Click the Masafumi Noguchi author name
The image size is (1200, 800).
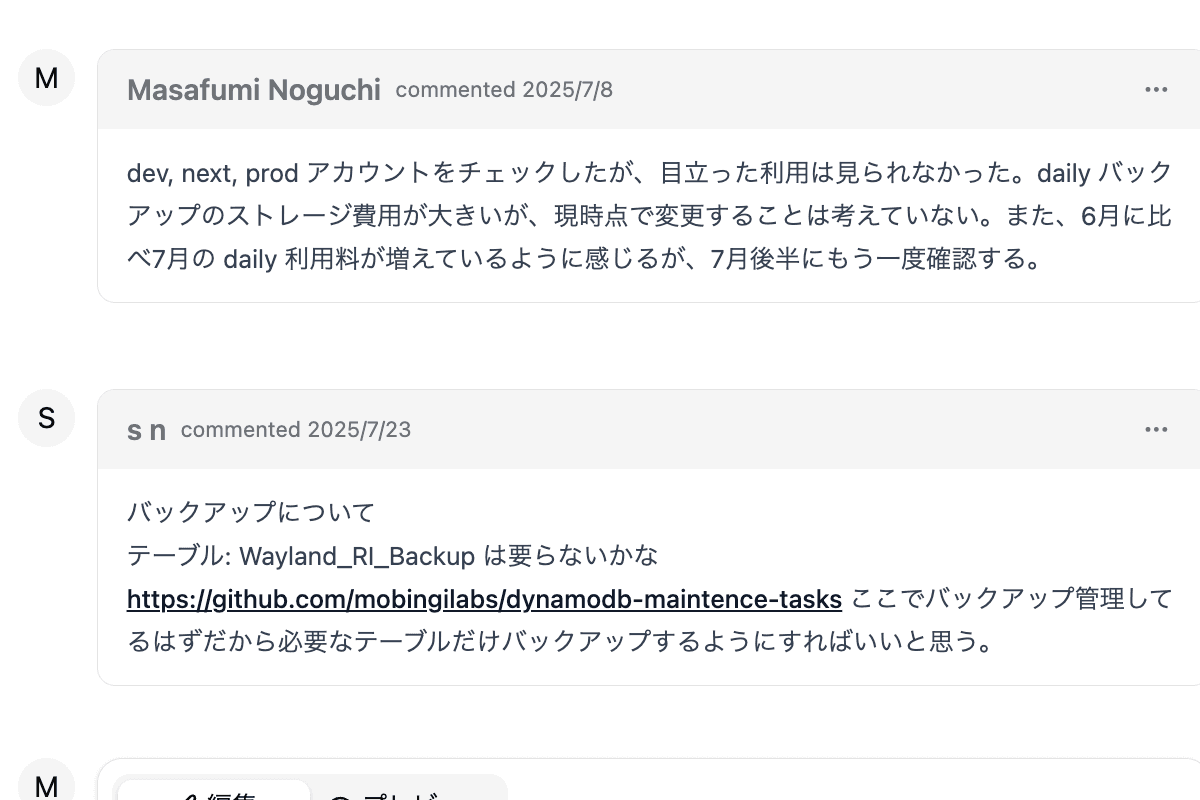(254, 90)
